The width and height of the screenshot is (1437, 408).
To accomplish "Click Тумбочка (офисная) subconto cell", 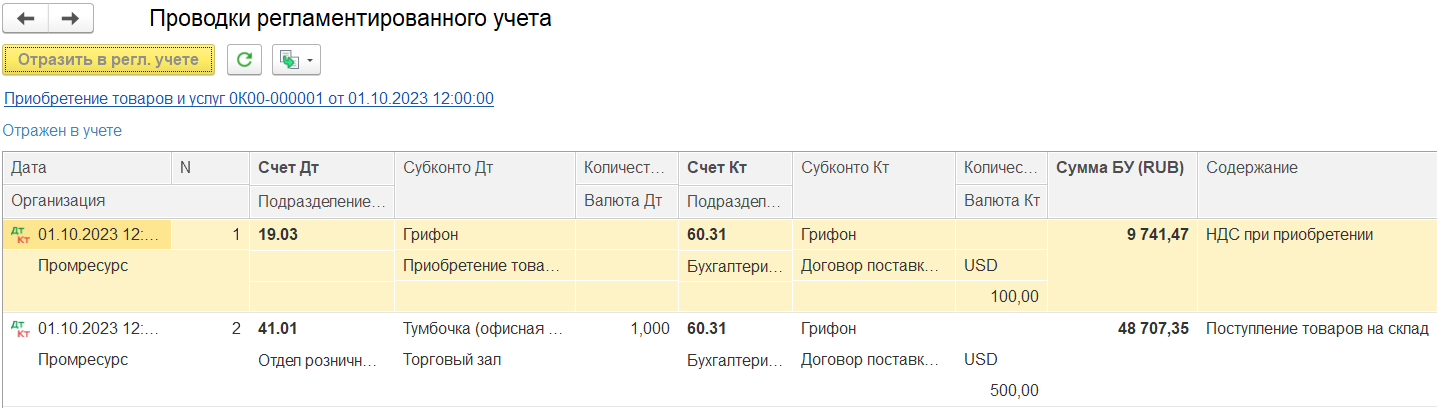I will tap(485, 328).
